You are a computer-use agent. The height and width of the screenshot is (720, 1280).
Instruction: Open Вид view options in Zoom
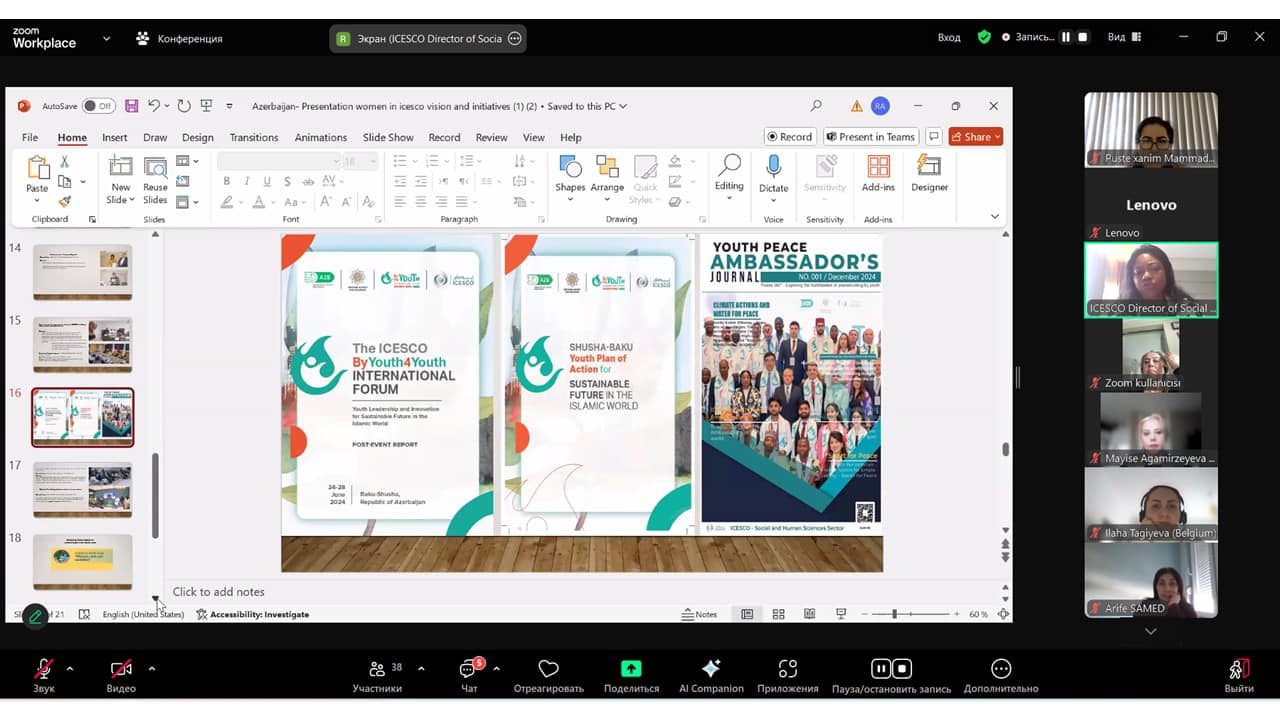1126,37
